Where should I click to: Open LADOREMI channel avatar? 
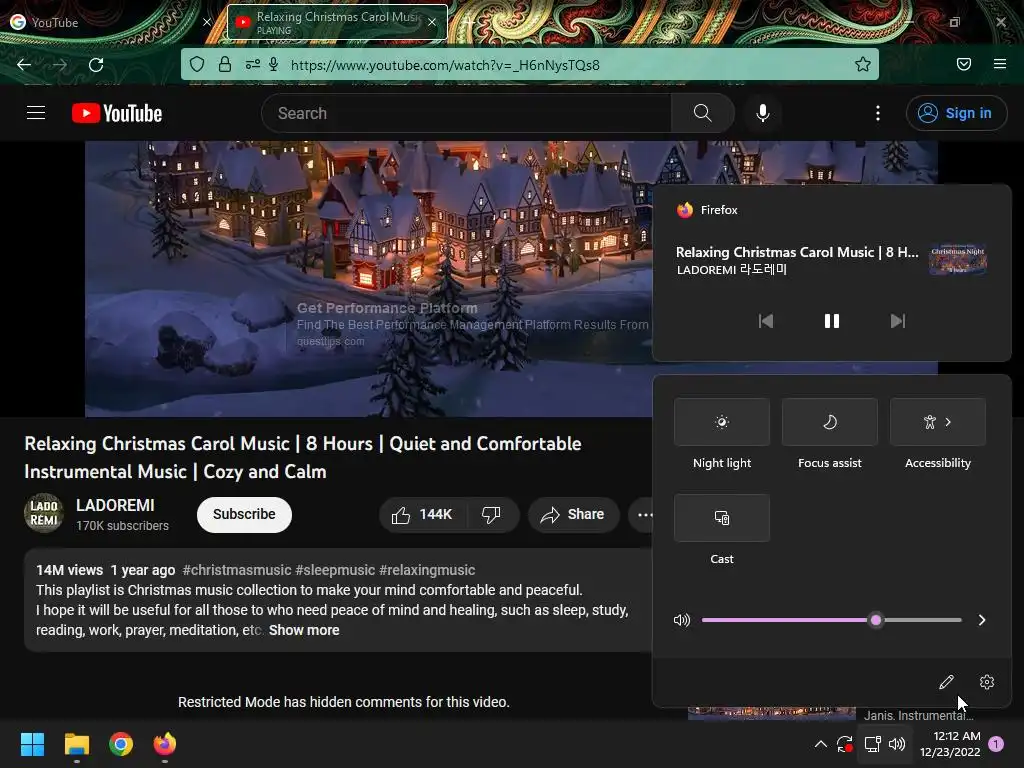[44, 513]
